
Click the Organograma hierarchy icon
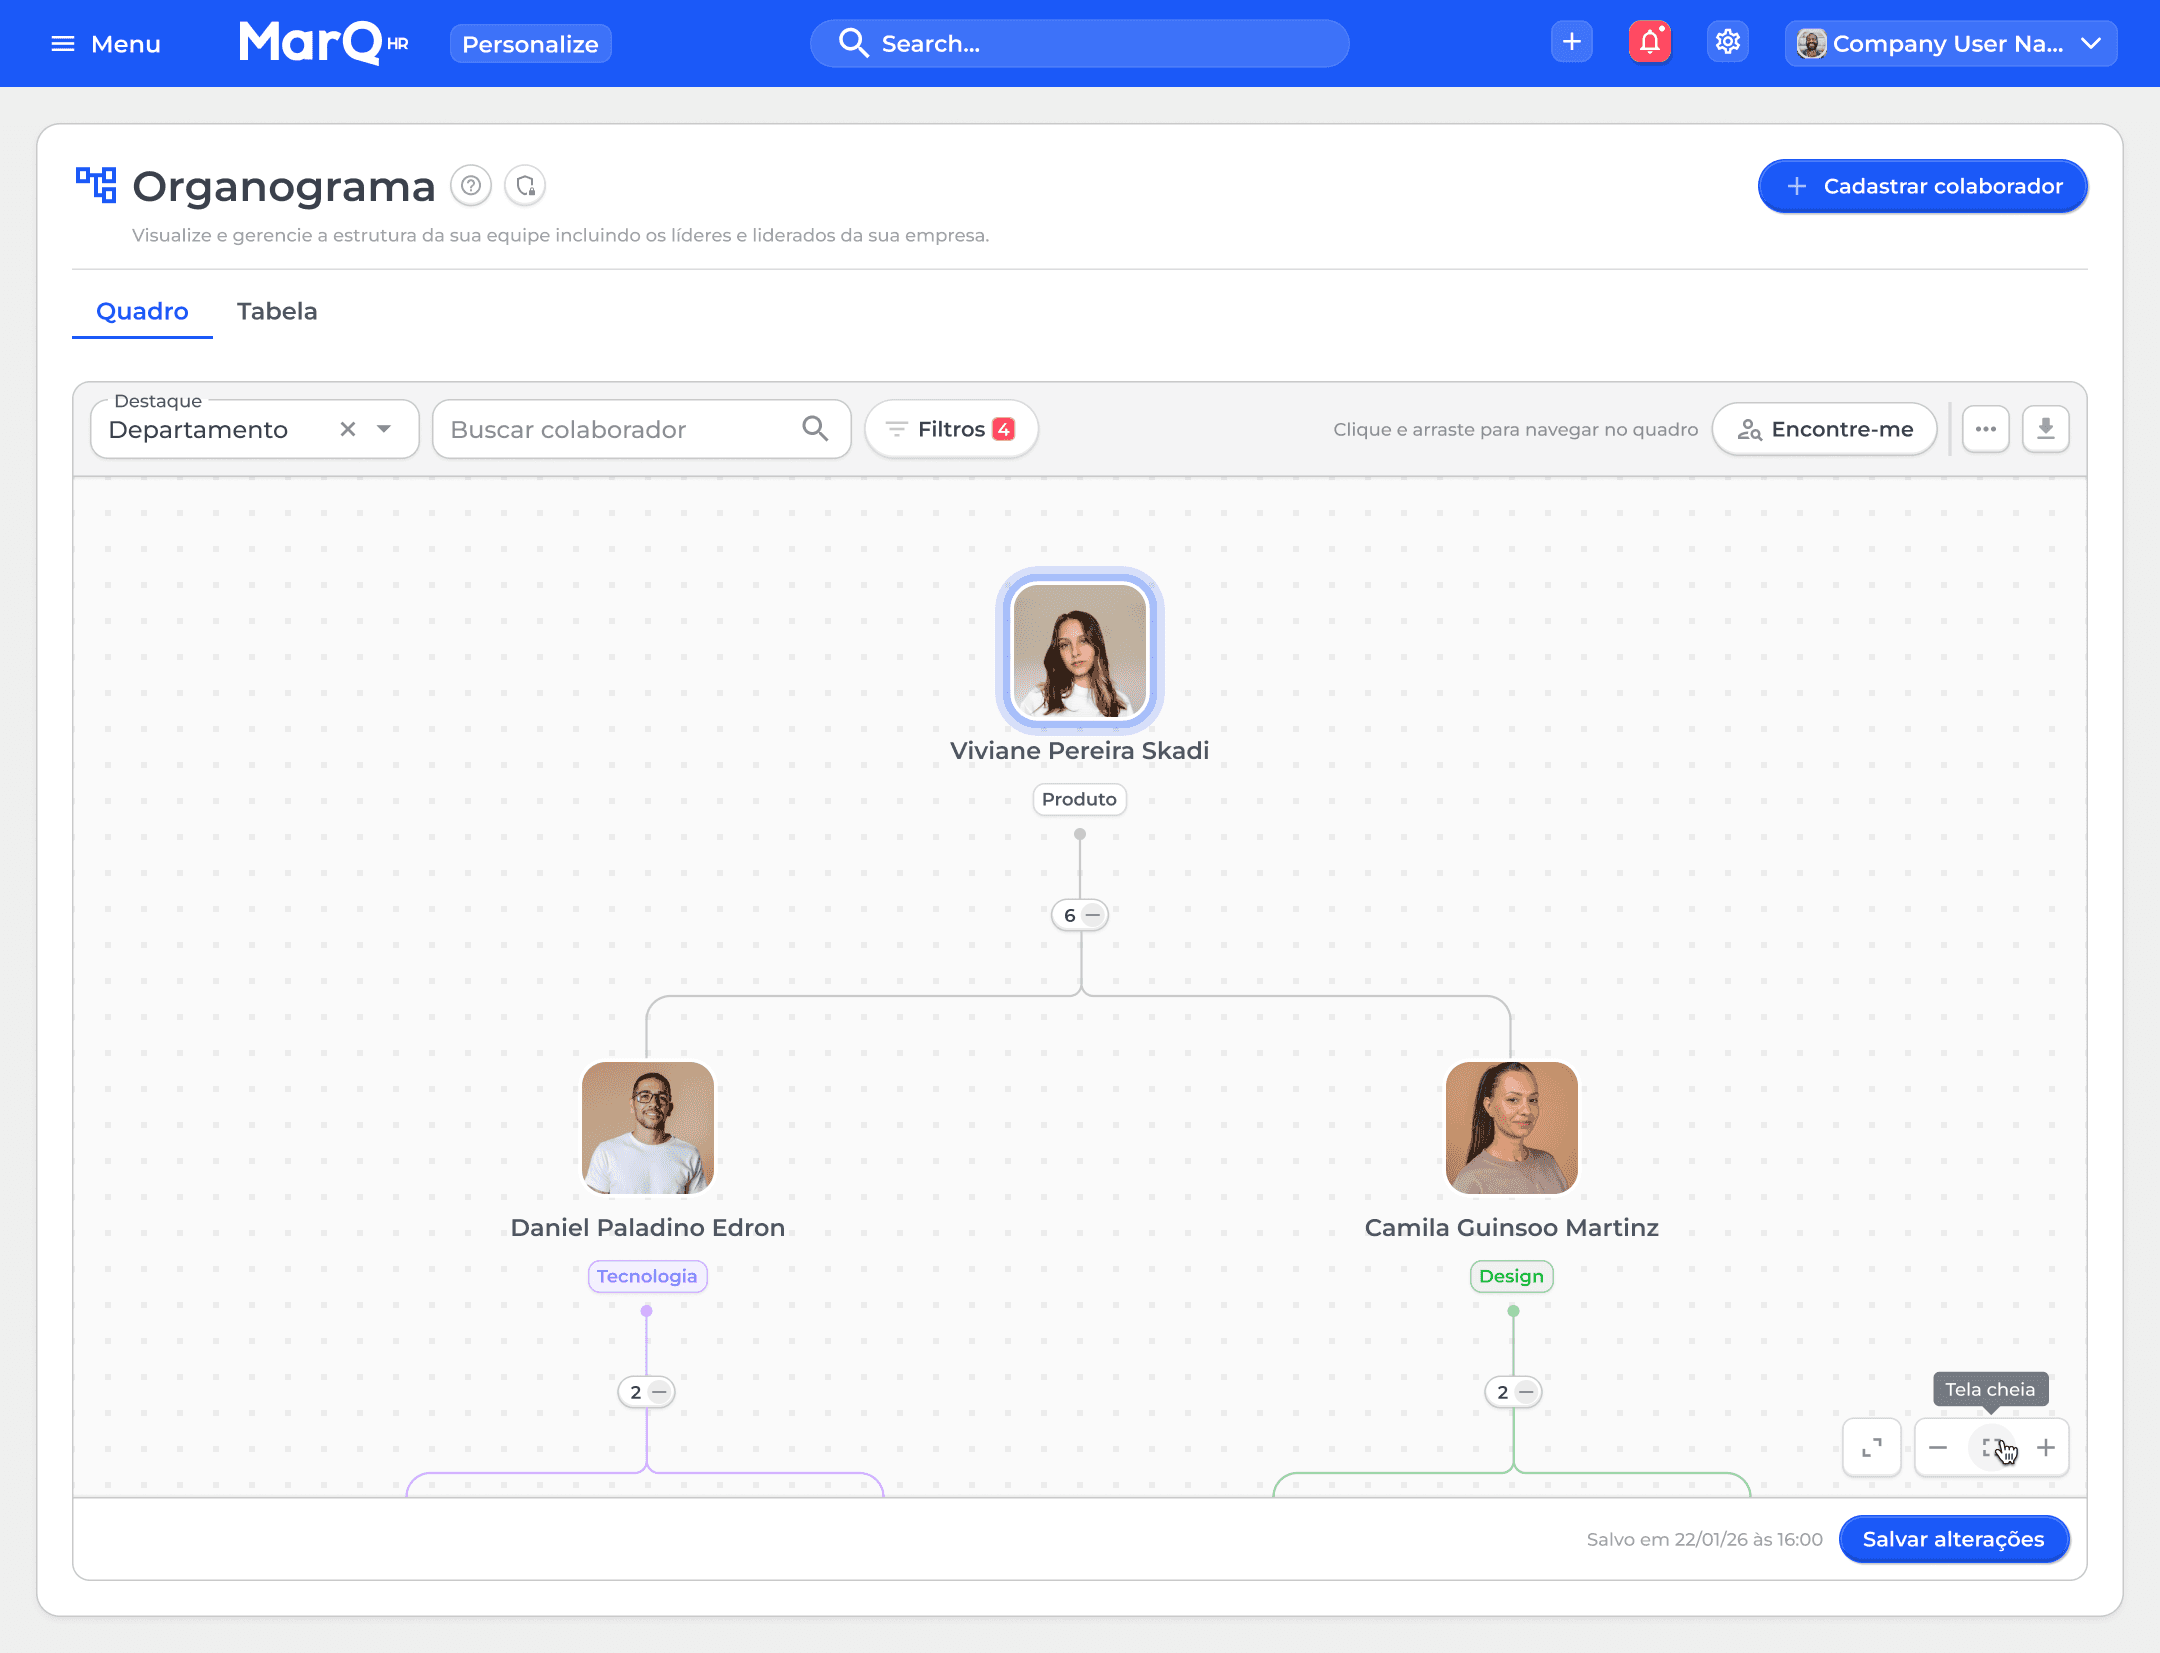pyautogui.click(x=96, y=185)
